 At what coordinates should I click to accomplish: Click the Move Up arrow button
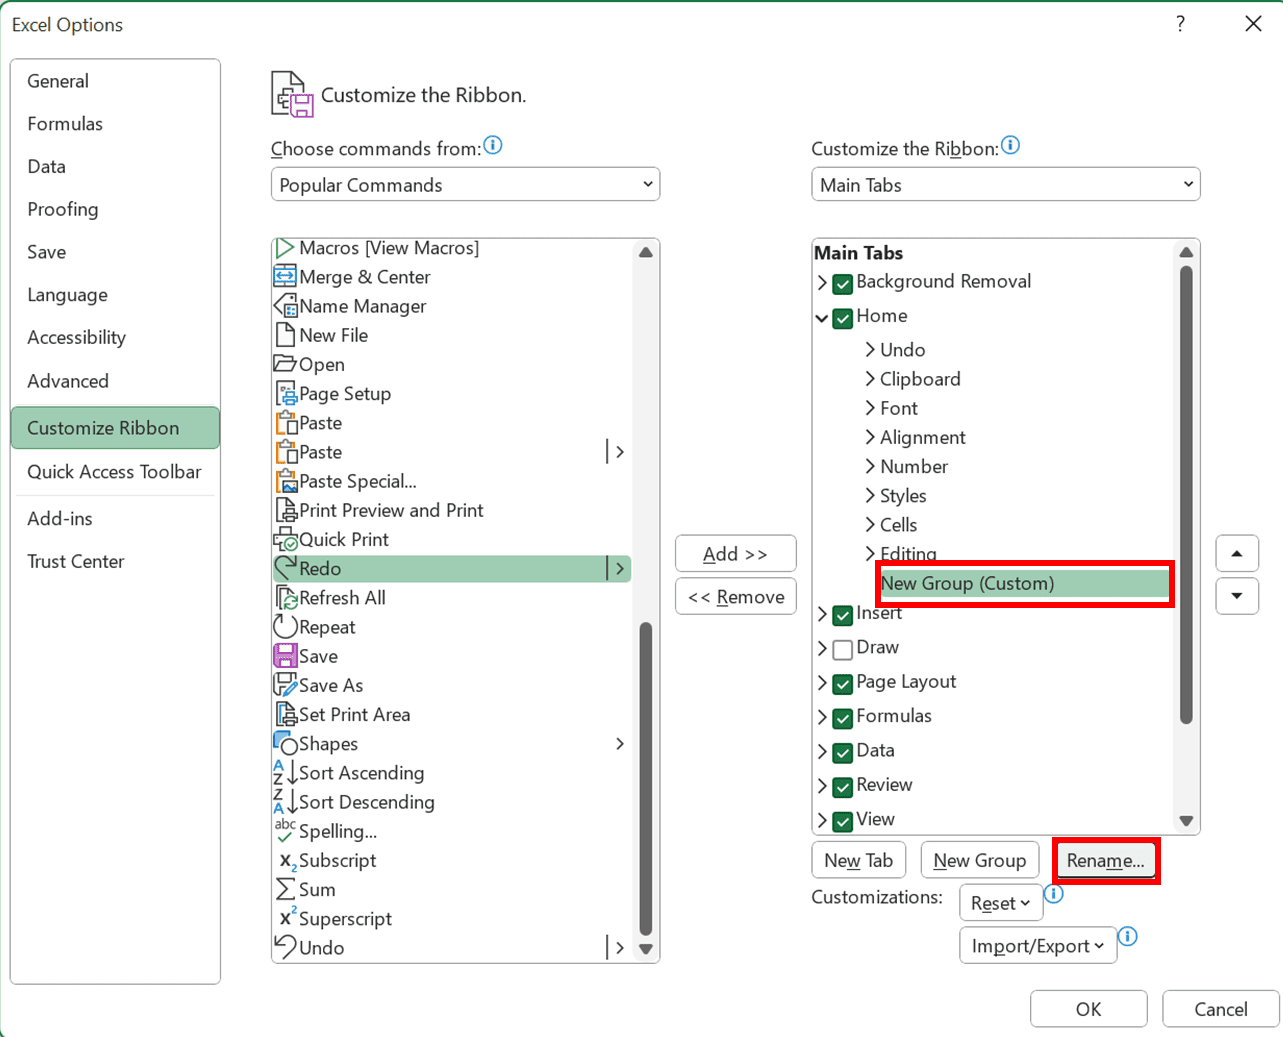coord(1237,553)
